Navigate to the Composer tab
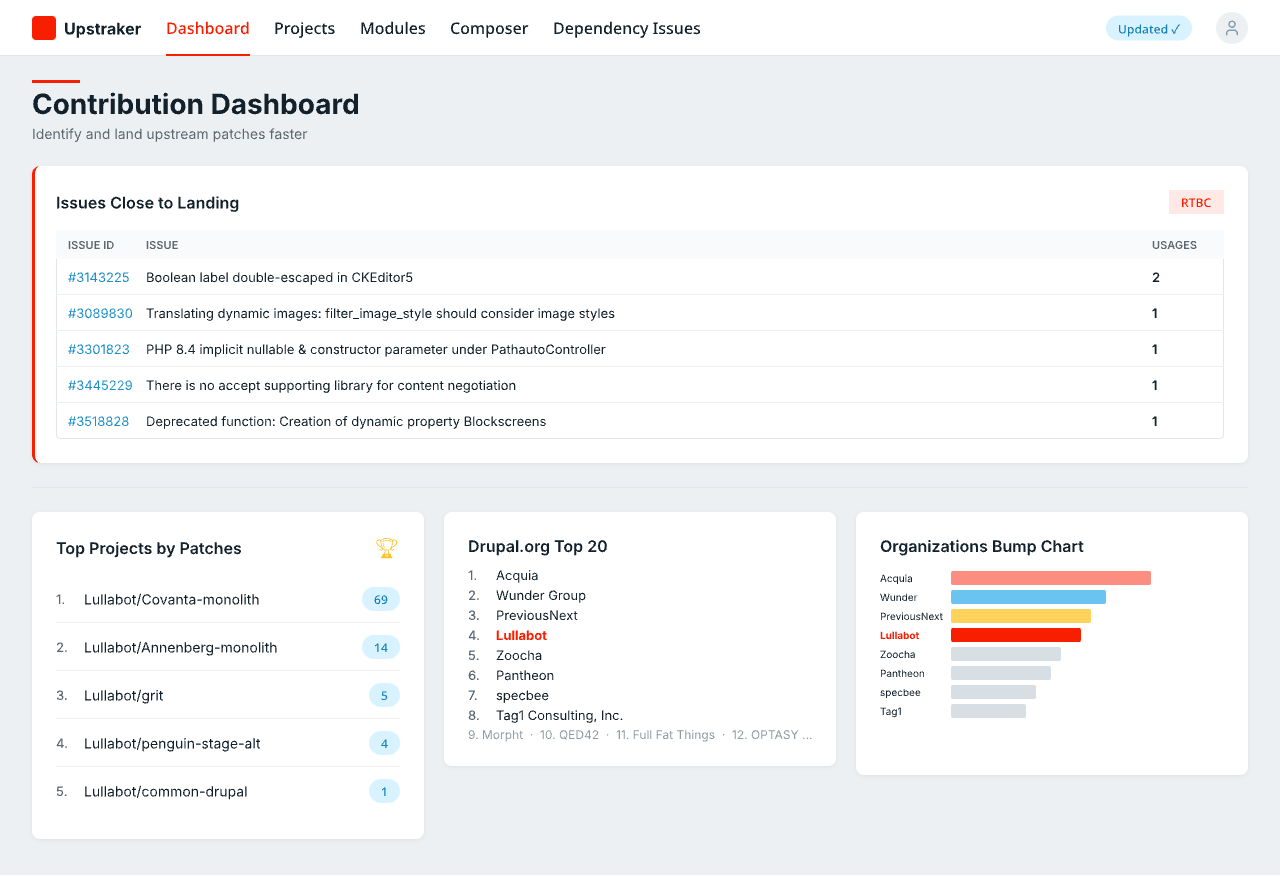The width and height of the screenshot is (1280, 876). 489,28
